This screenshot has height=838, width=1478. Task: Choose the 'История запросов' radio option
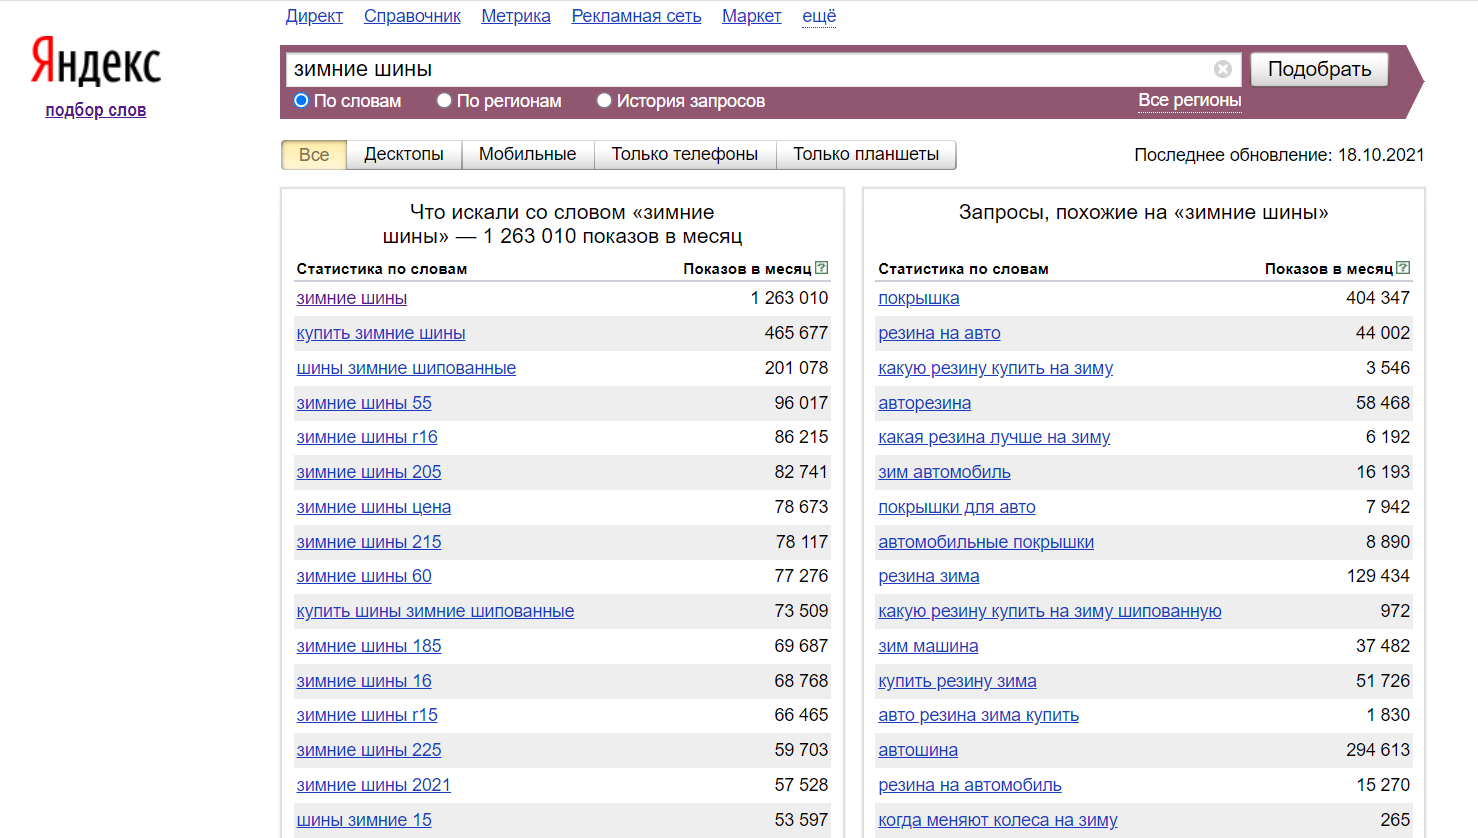click(x=604, y=101)
